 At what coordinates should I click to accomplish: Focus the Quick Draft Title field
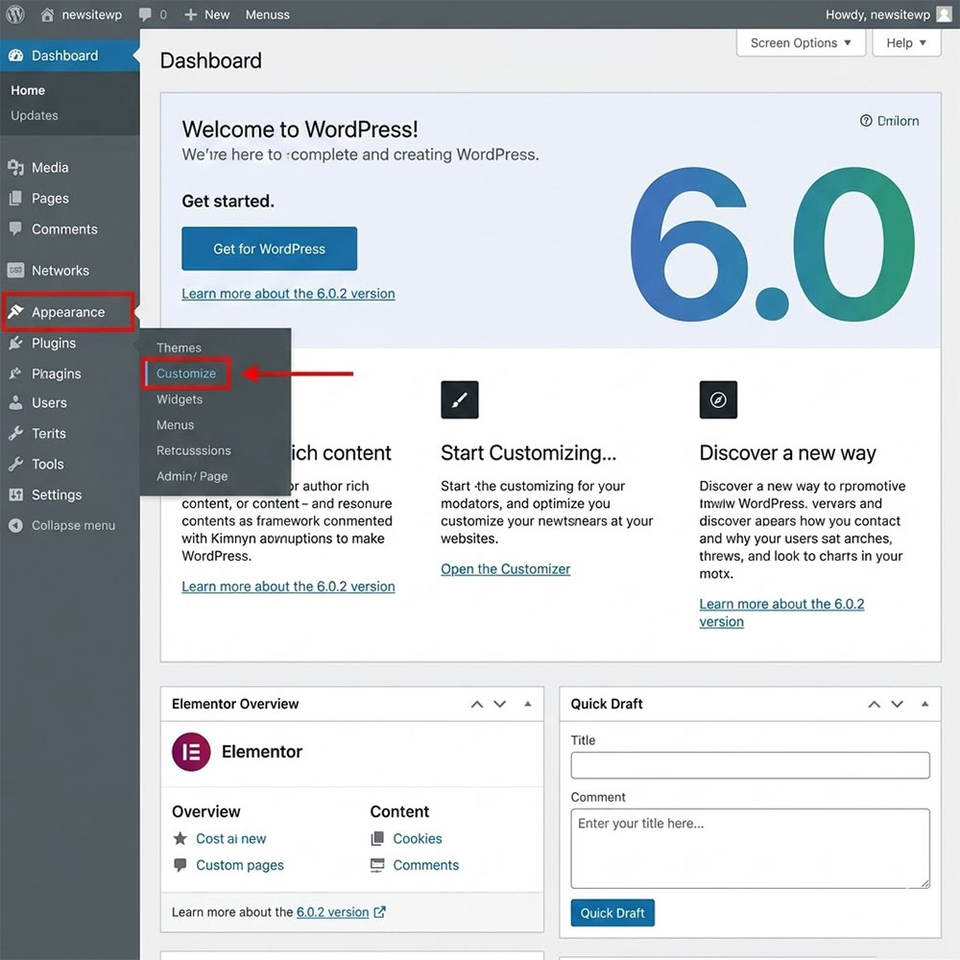(750, 765)
